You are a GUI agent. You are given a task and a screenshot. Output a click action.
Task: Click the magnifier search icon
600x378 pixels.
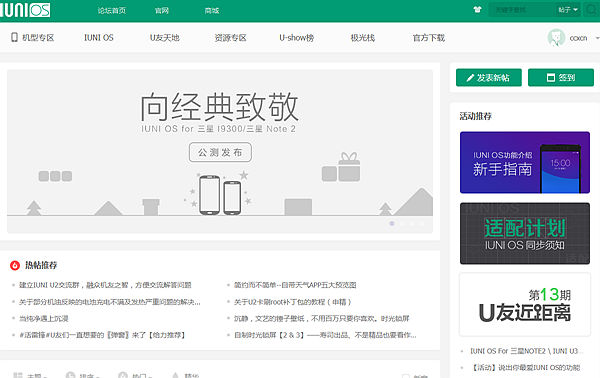[591, 10]
